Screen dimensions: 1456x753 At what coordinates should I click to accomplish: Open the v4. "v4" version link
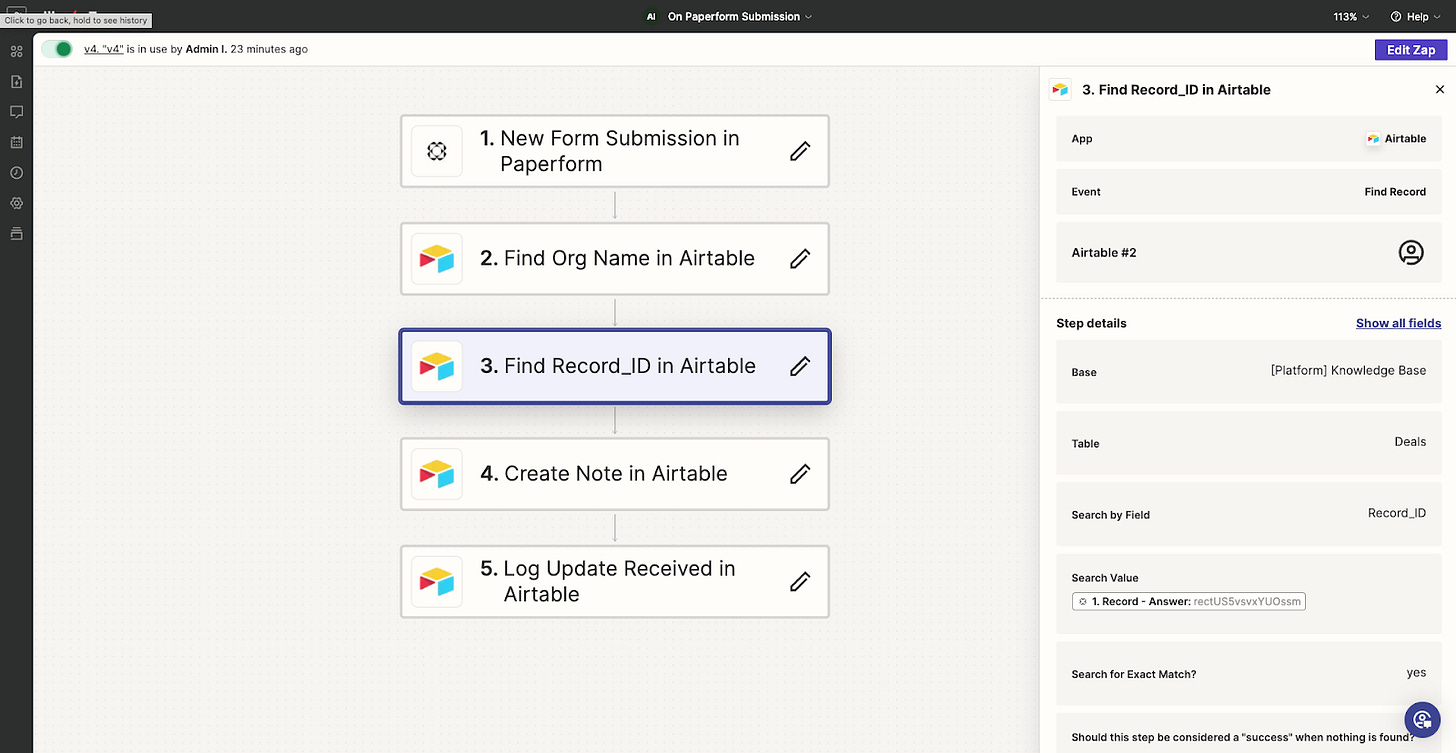[x=104, y=49]
